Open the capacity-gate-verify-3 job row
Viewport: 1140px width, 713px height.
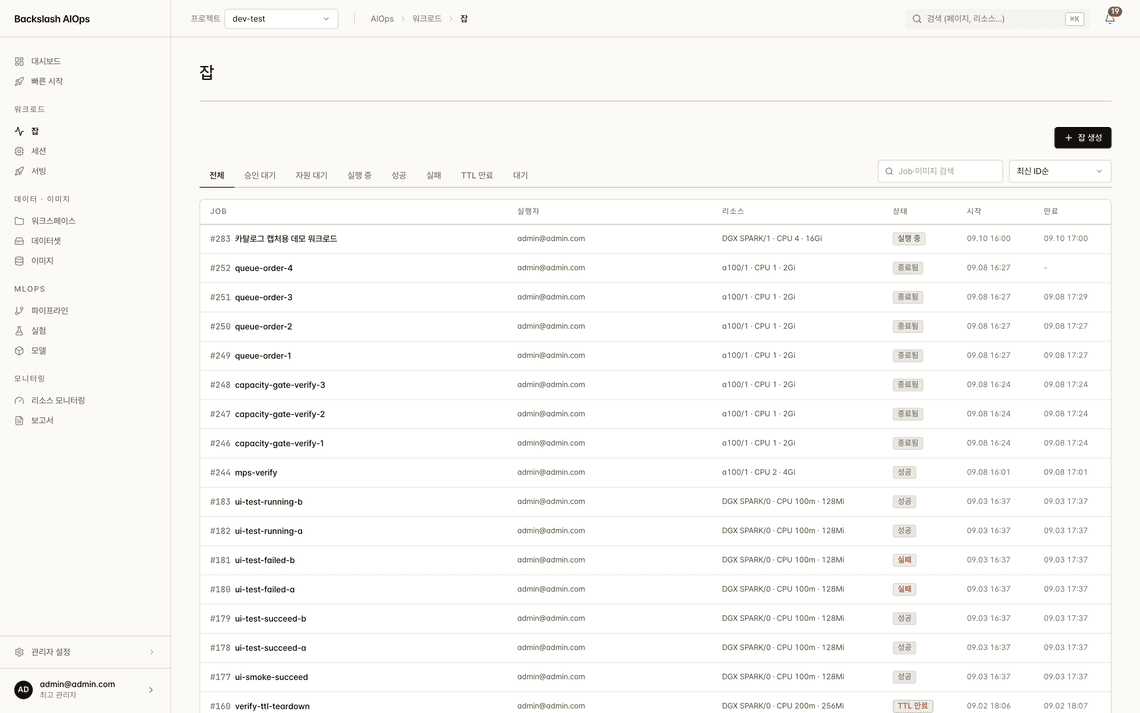pyautogui.click(x=655, y=385)
